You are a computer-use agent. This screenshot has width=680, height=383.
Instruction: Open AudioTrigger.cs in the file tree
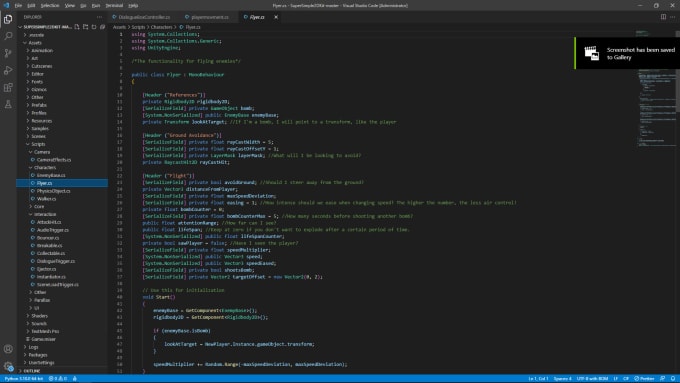click(x=52, y=230)
